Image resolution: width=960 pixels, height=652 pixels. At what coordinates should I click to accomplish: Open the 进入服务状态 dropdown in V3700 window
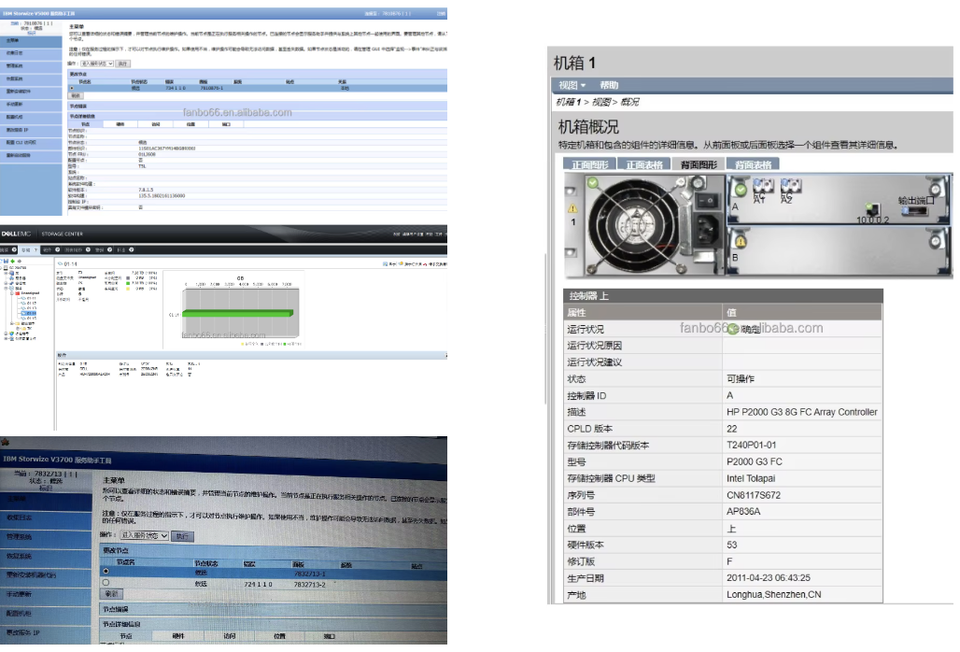(144, 535)
